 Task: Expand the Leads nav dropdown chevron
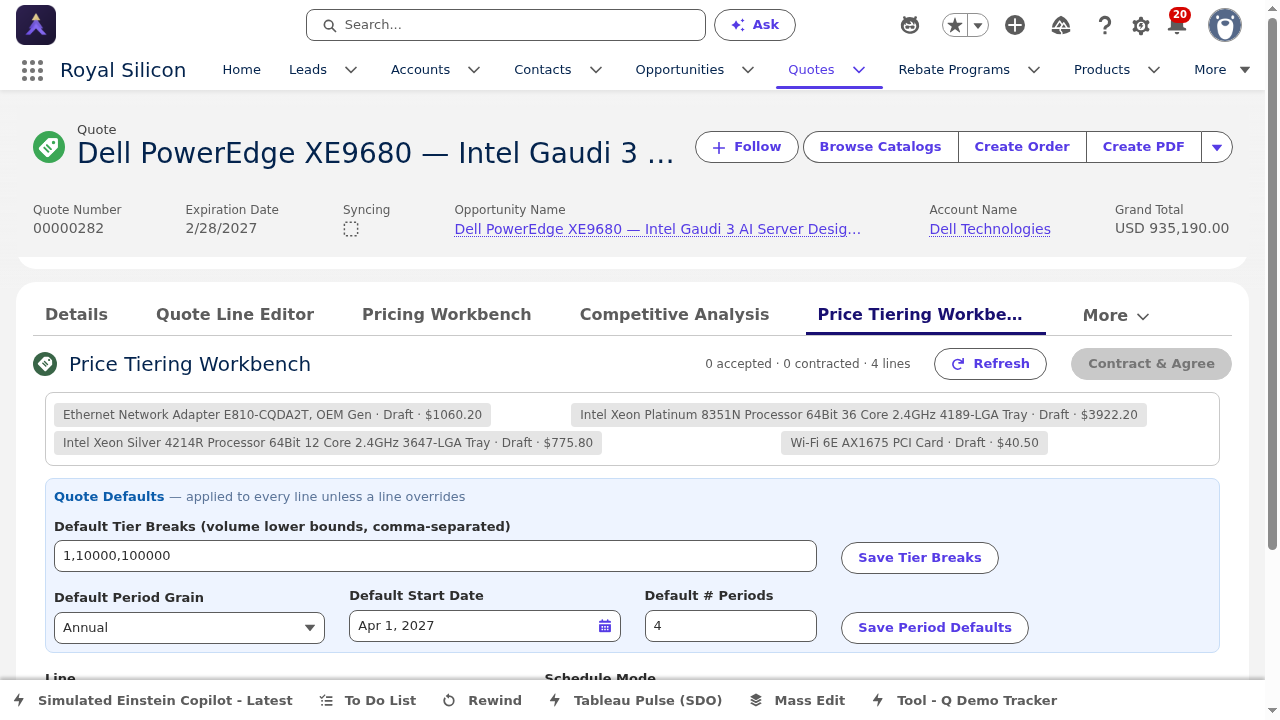351,70
